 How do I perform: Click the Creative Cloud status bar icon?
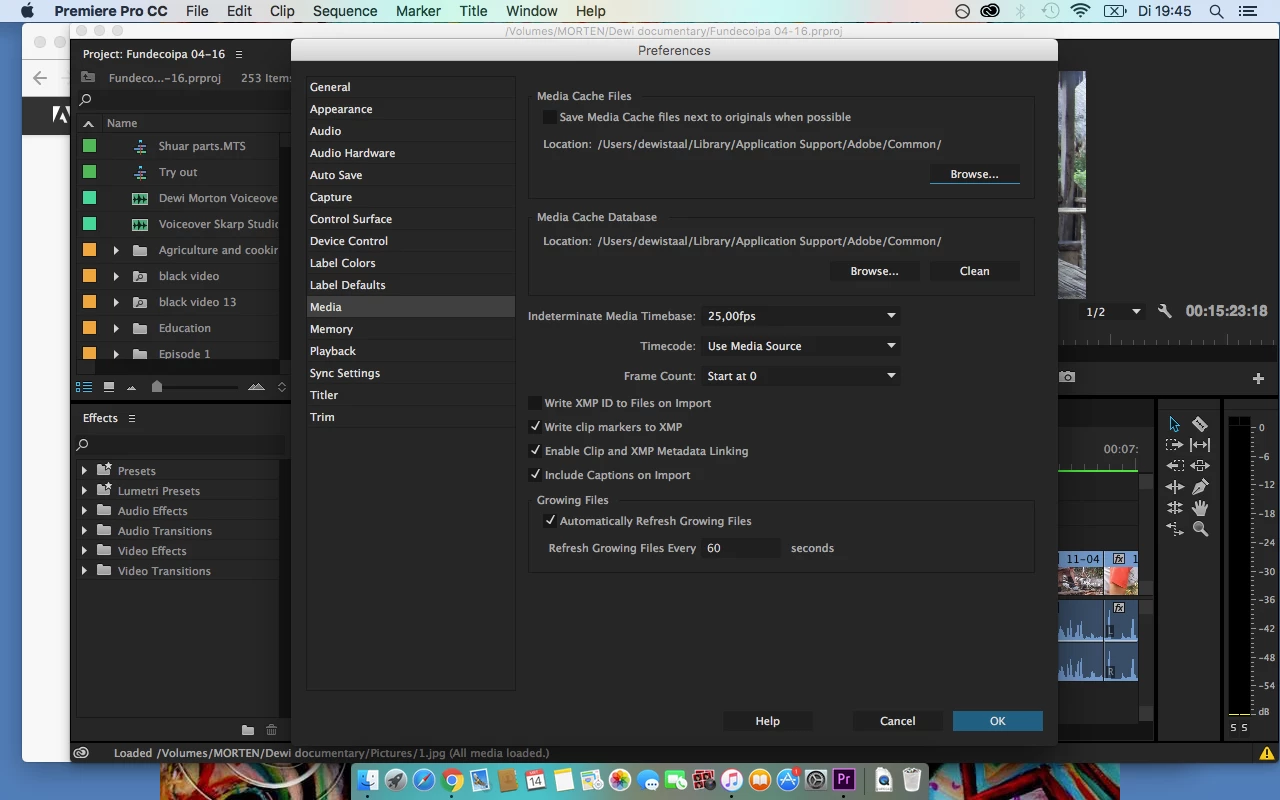click(82, 753)
